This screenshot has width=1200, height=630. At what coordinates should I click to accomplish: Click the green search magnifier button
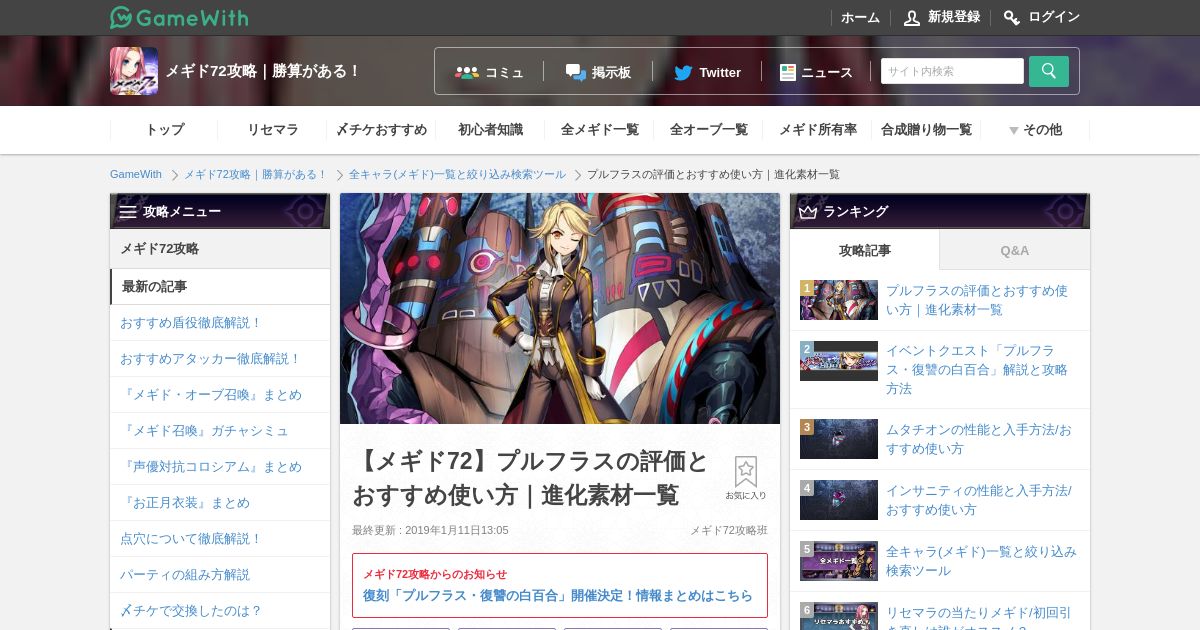(x=1049, y=71)
